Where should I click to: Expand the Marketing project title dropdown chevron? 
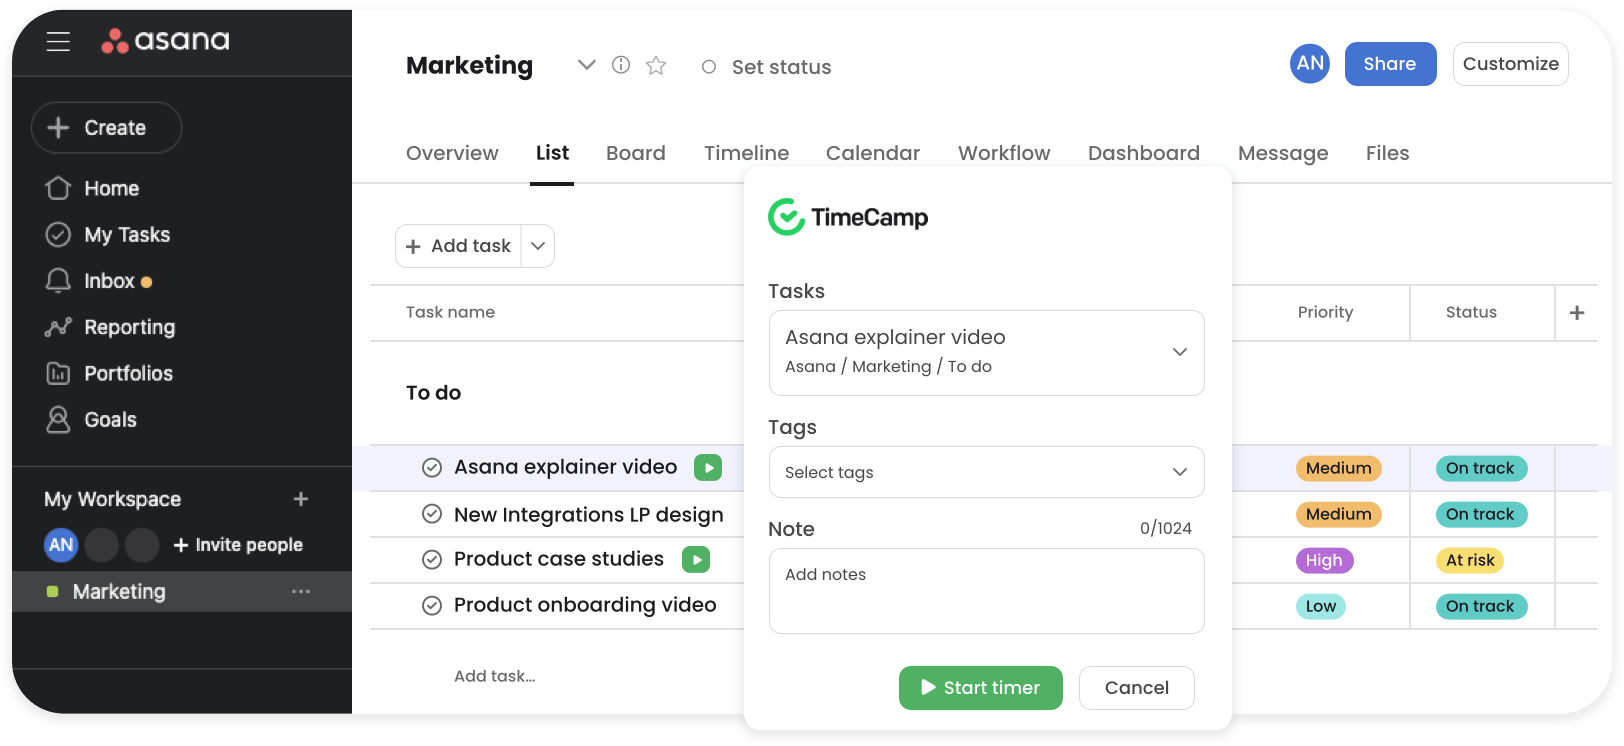pyautogui.click(x=587, y=65)
